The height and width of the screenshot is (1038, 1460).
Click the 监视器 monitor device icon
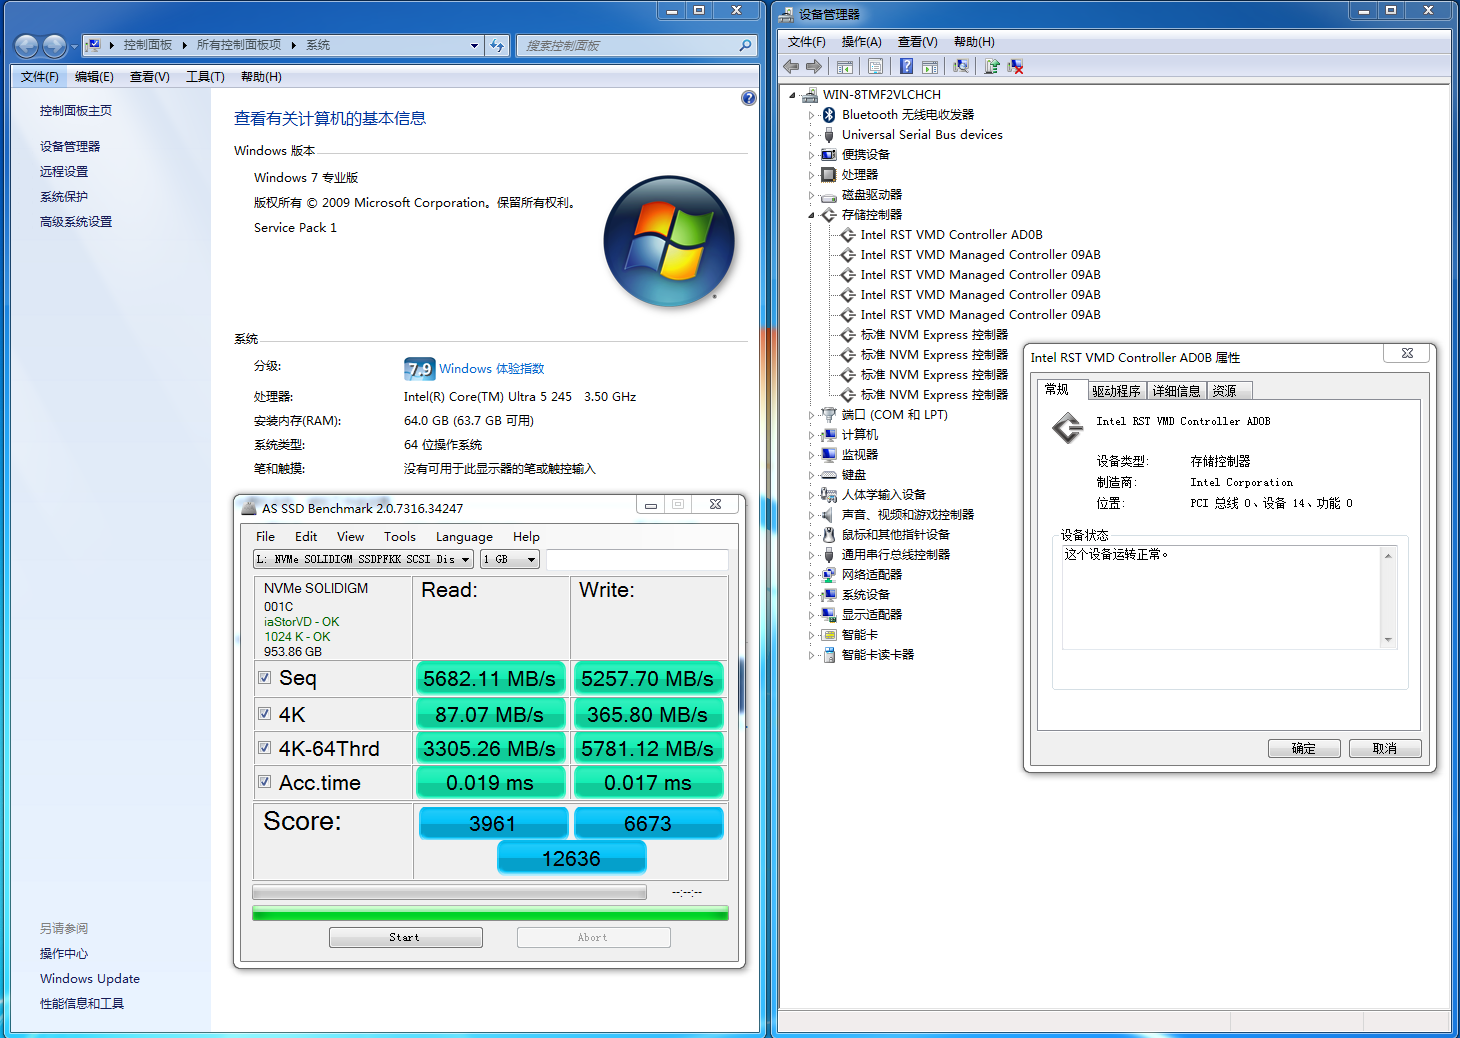point(828,455)
